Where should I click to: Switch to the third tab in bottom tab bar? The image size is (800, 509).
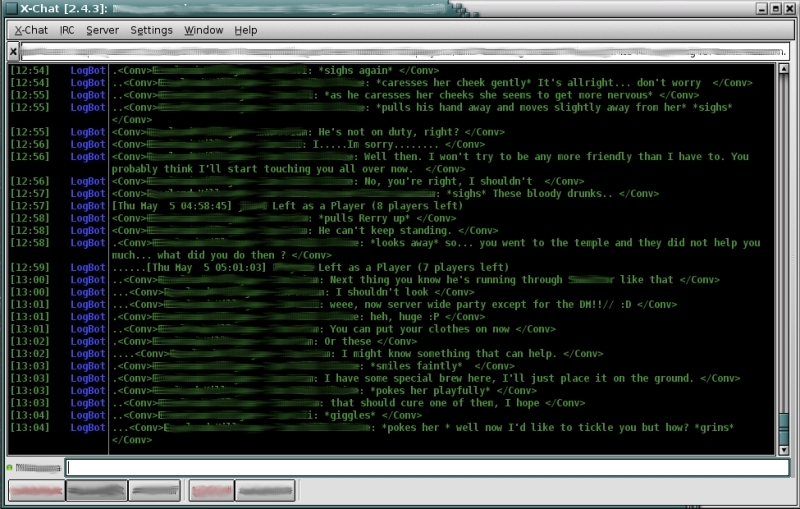154,491
